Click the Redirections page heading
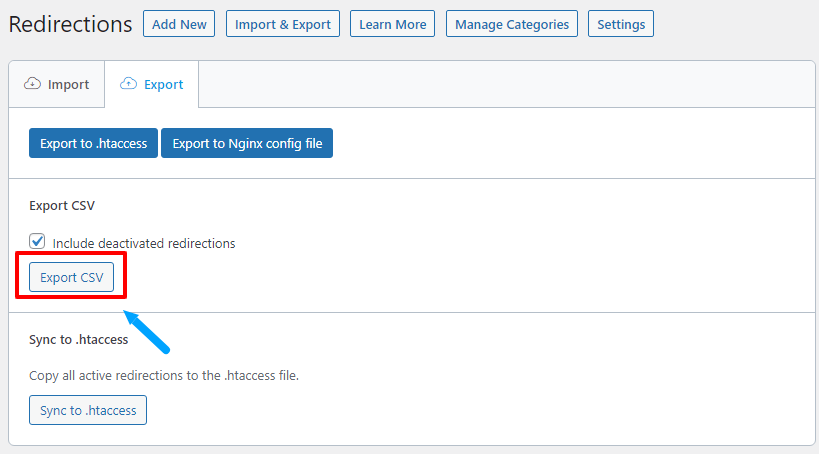 [x=70, y=24]
